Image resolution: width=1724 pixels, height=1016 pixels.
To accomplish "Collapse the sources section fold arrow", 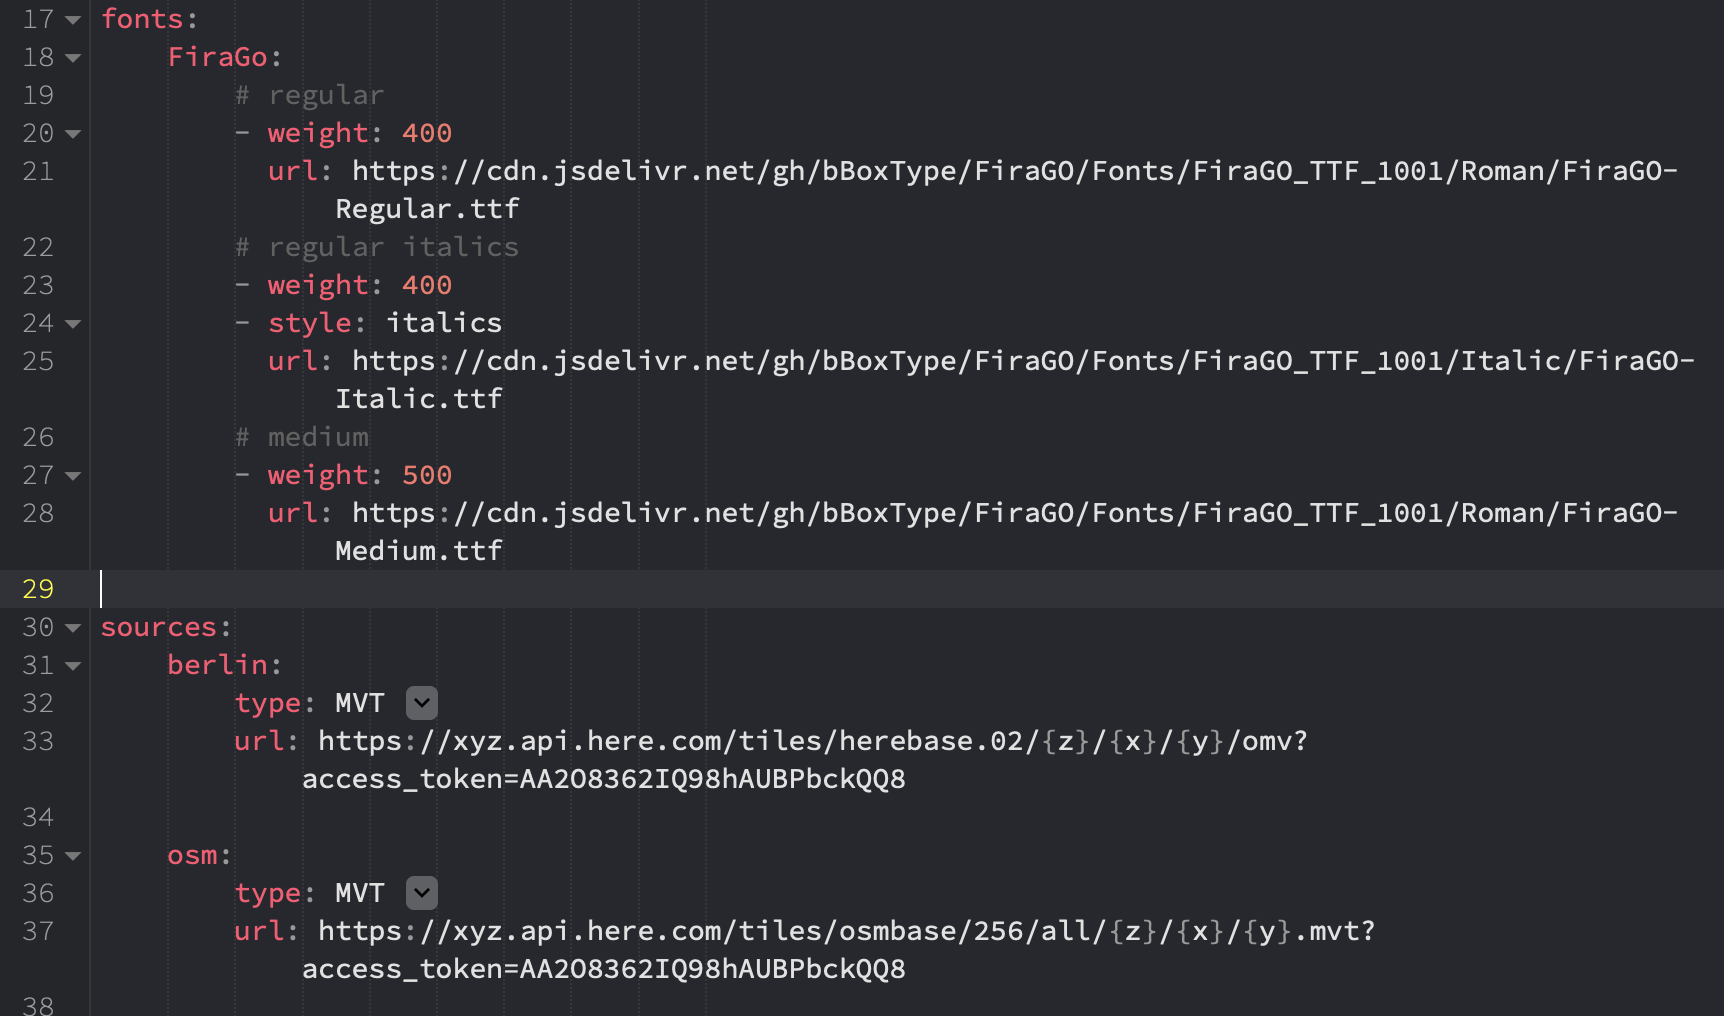I will tap(73, 628).
